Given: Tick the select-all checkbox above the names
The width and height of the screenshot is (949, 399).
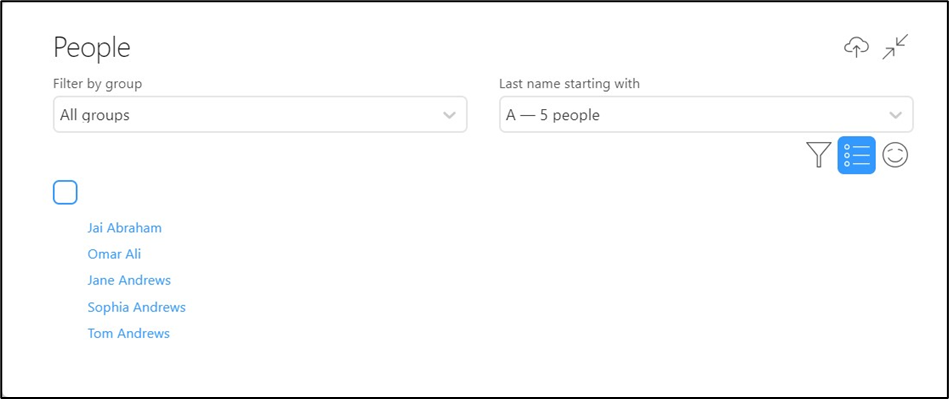Looking at the screenshot, I should 65,193.
